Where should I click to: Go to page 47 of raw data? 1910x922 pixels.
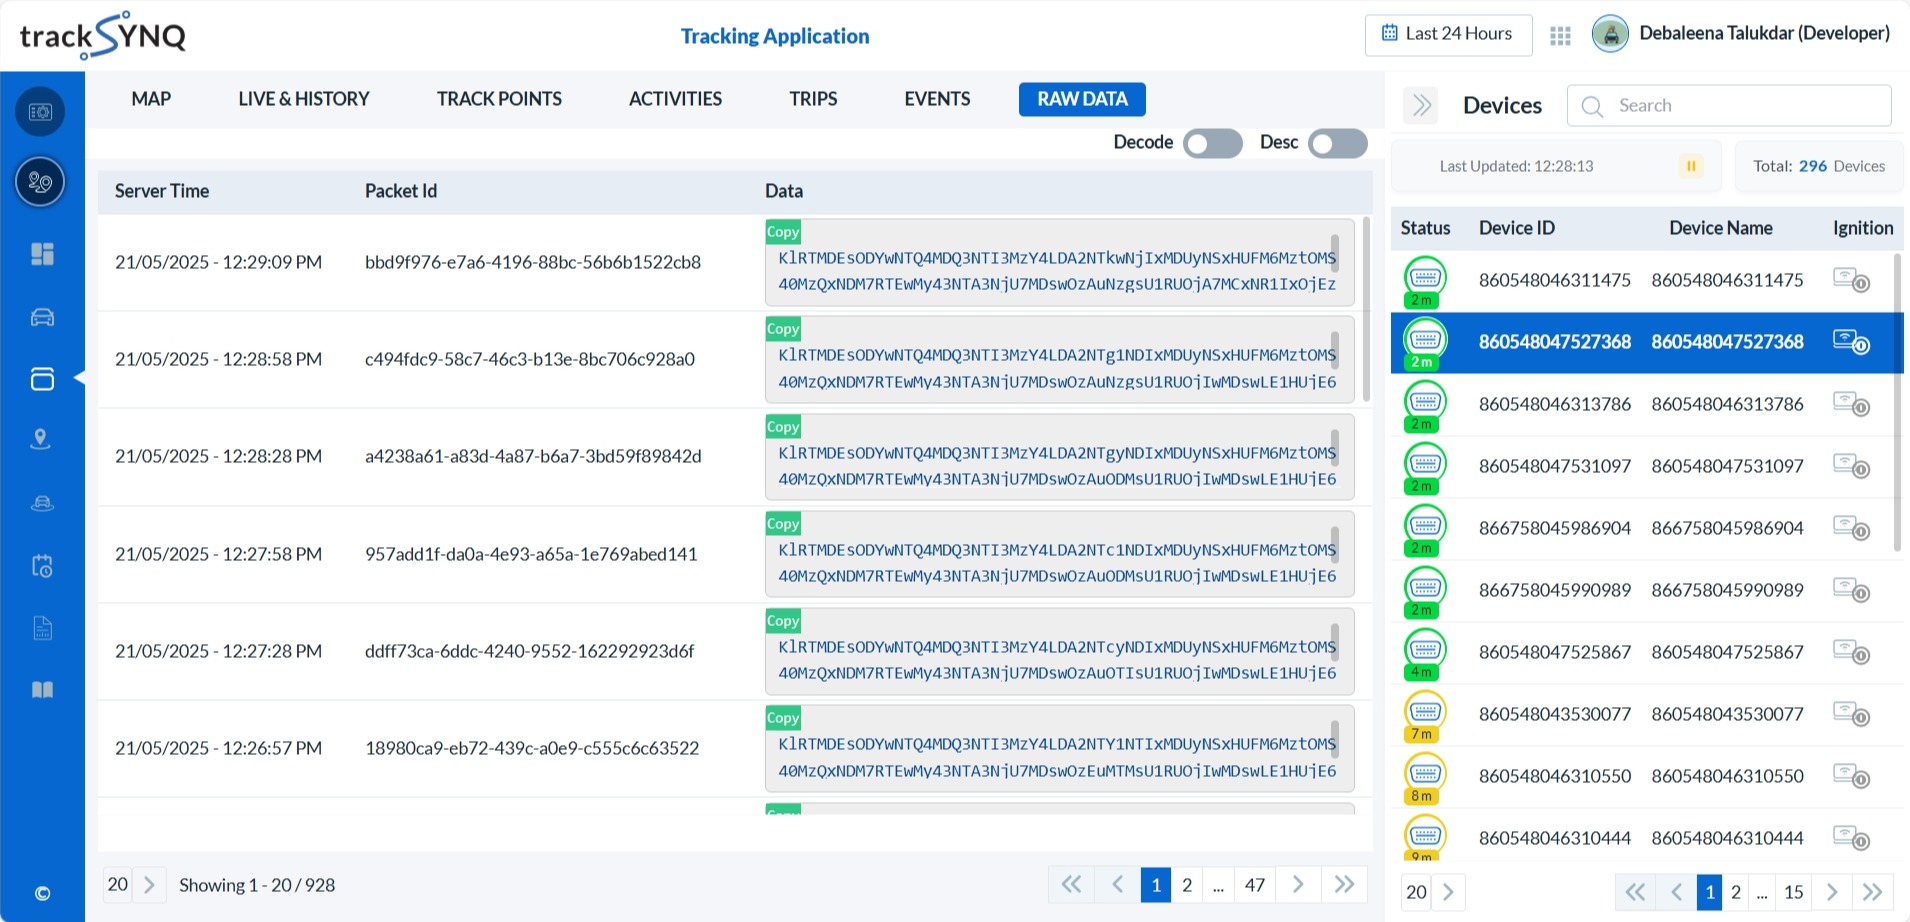(x=1254, y=884)
